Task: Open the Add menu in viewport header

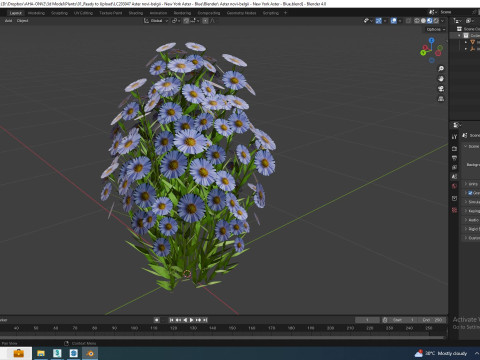Action: pos(8,21)
